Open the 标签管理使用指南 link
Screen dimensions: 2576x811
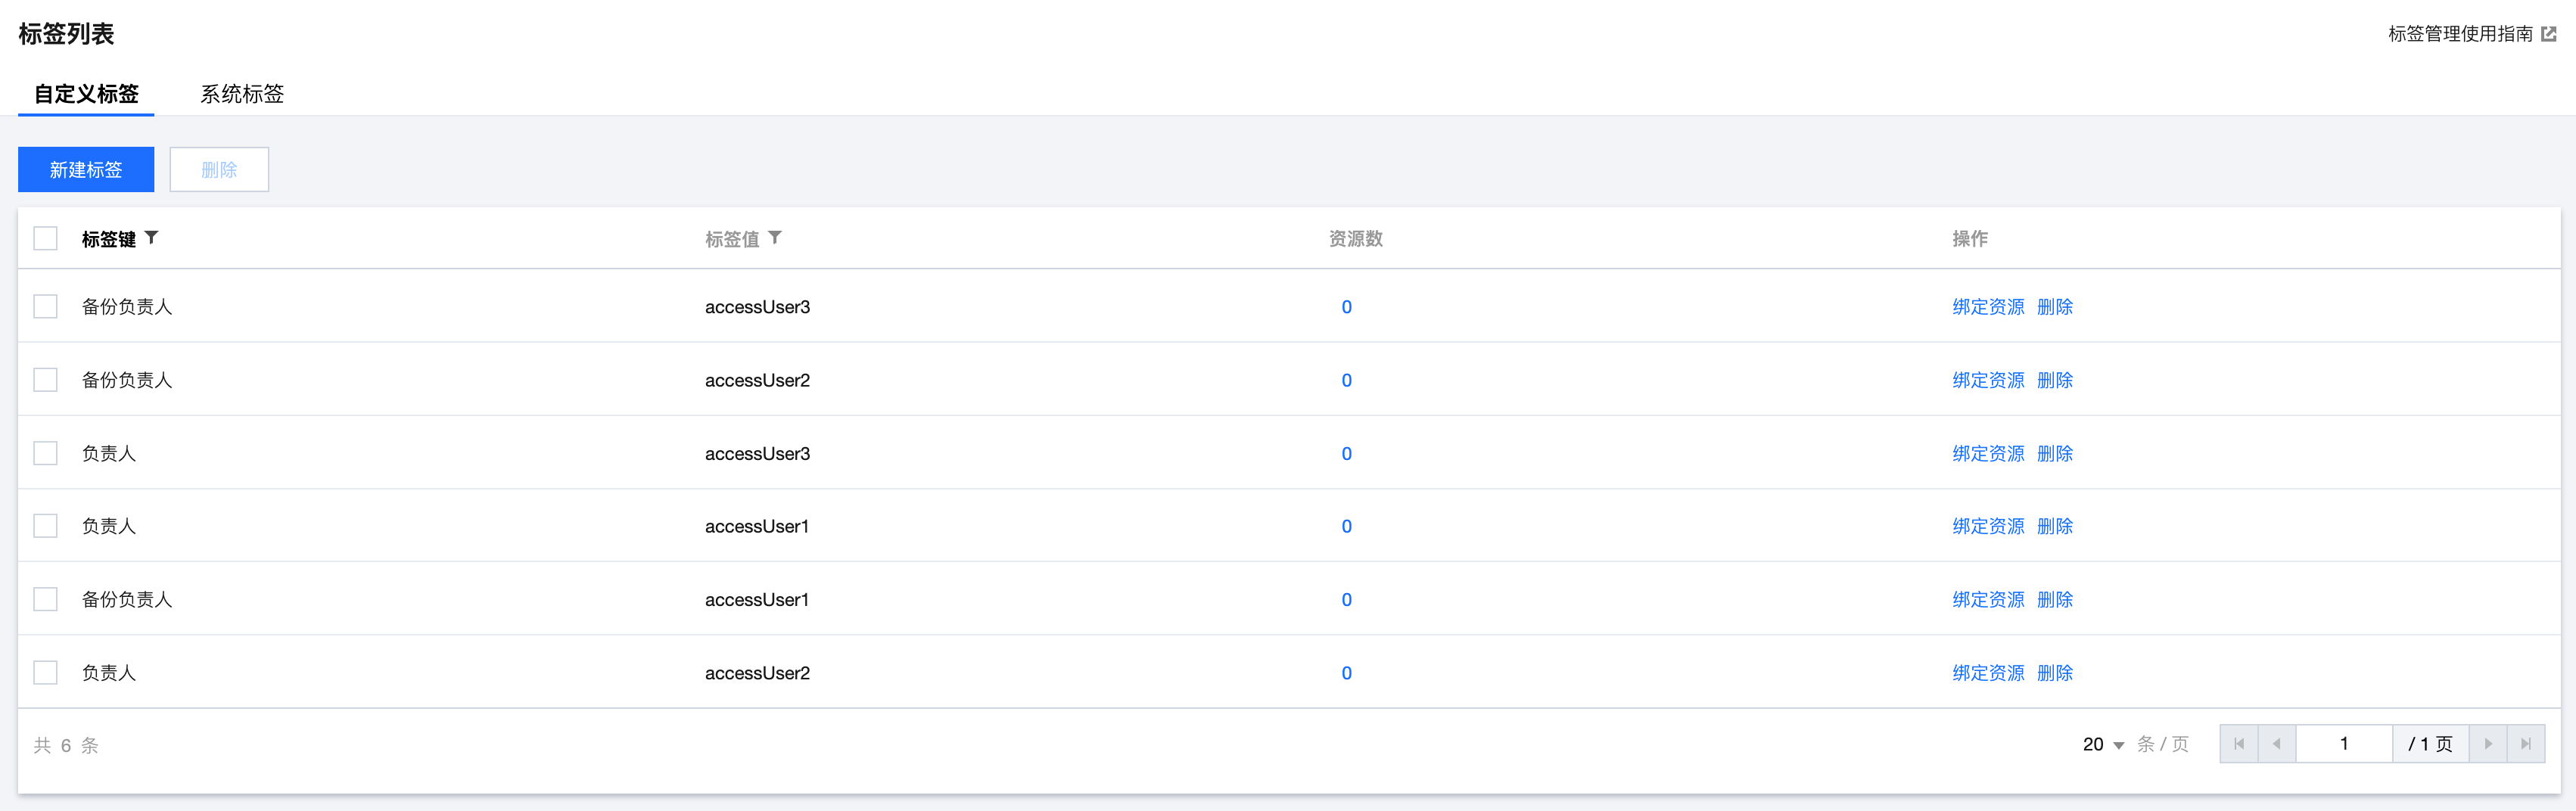[x=2460, y=34]
